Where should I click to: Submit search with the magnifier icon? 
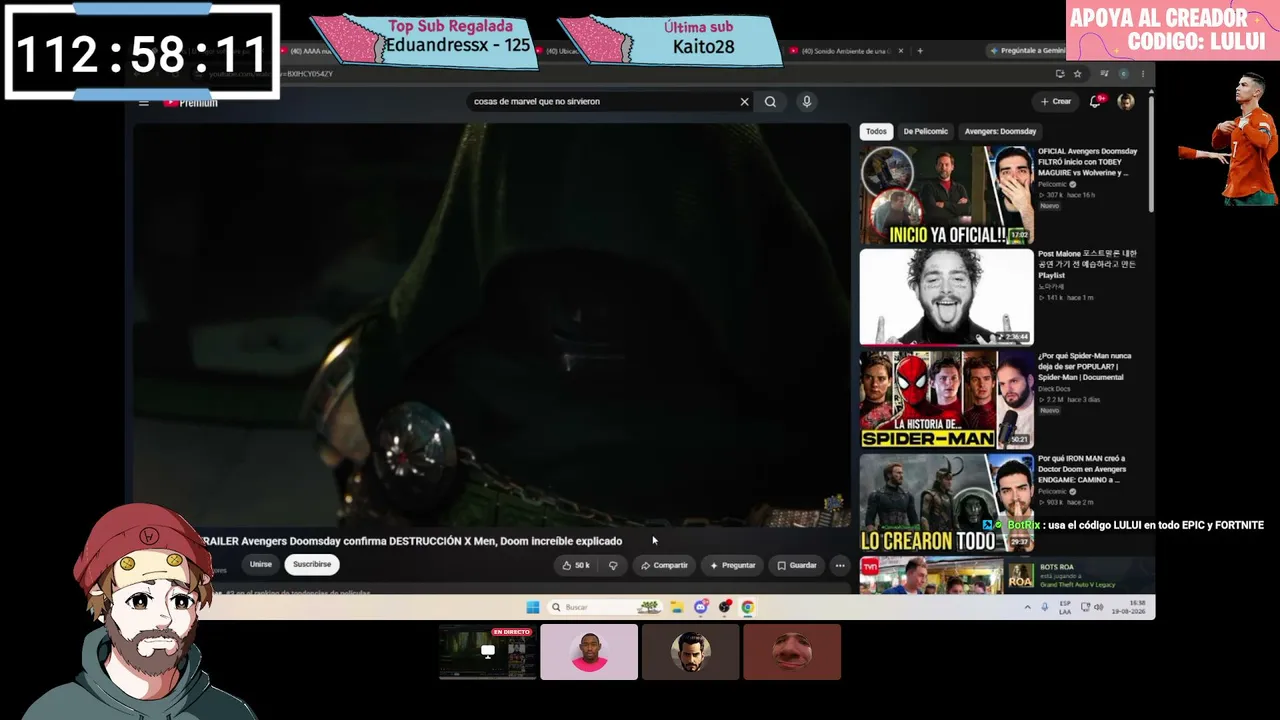click(770, 101)
